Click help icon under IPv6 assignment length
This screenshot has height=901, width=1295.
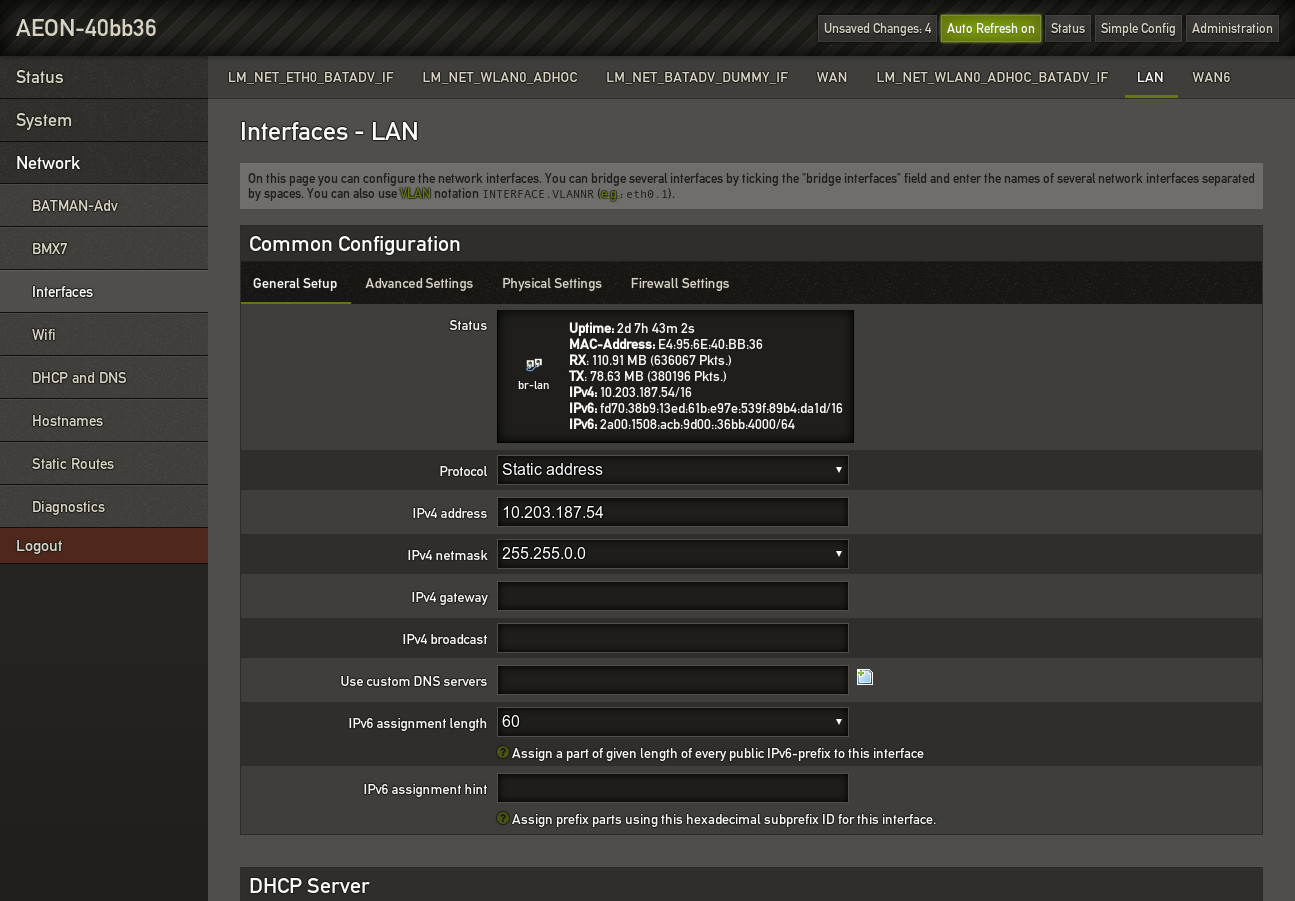tap(503, 753)
